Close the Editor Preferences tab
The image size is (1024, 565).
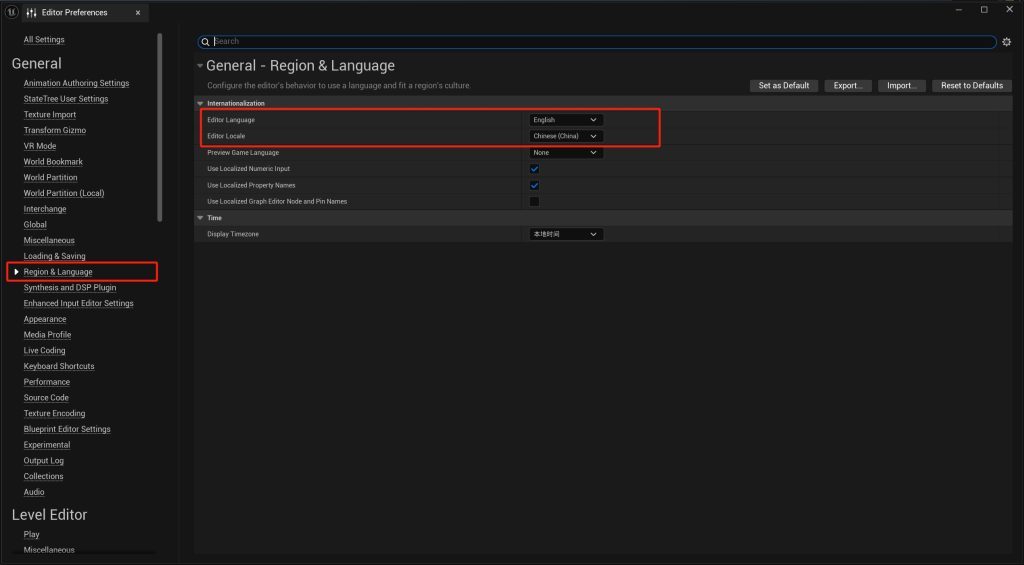[138, 13]
